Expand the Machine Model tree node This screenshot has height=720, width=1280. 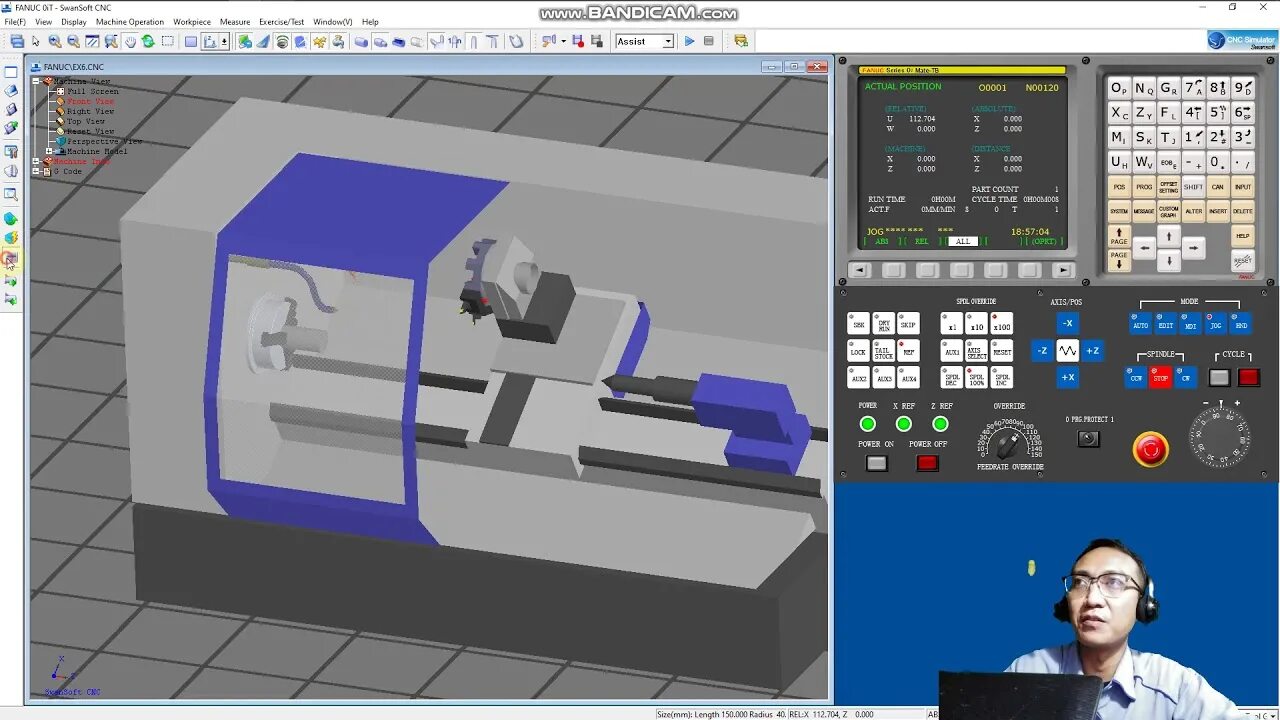(x=49, y=151)
